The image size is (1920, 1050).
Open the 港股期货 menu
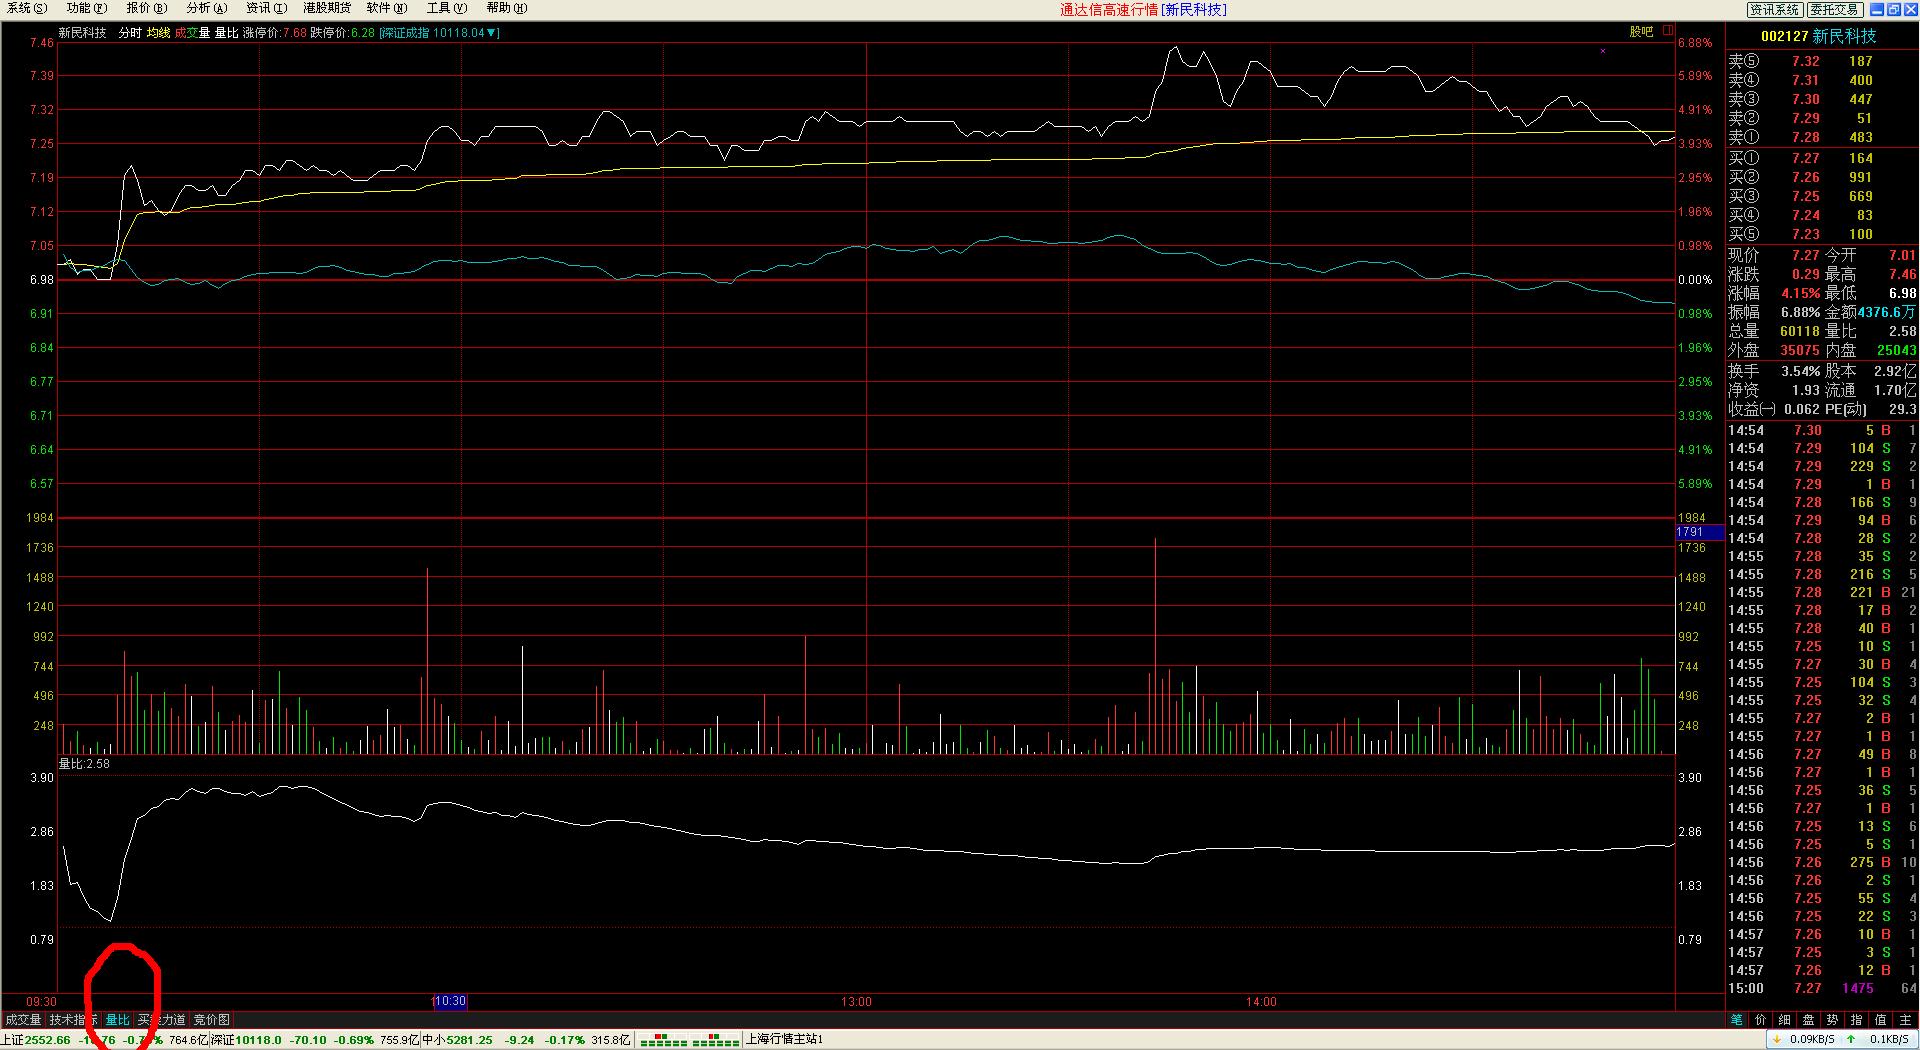pyautogui.click(x=327, y=8)
